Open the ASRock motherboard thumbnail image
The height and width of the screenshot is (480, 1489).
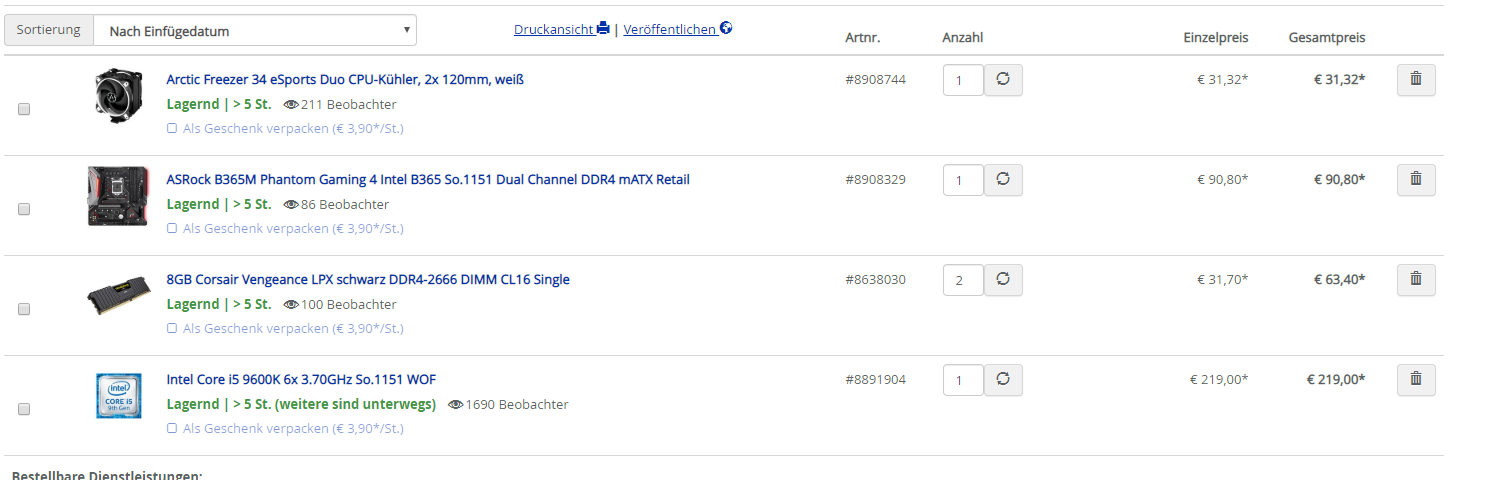(118, 196)
